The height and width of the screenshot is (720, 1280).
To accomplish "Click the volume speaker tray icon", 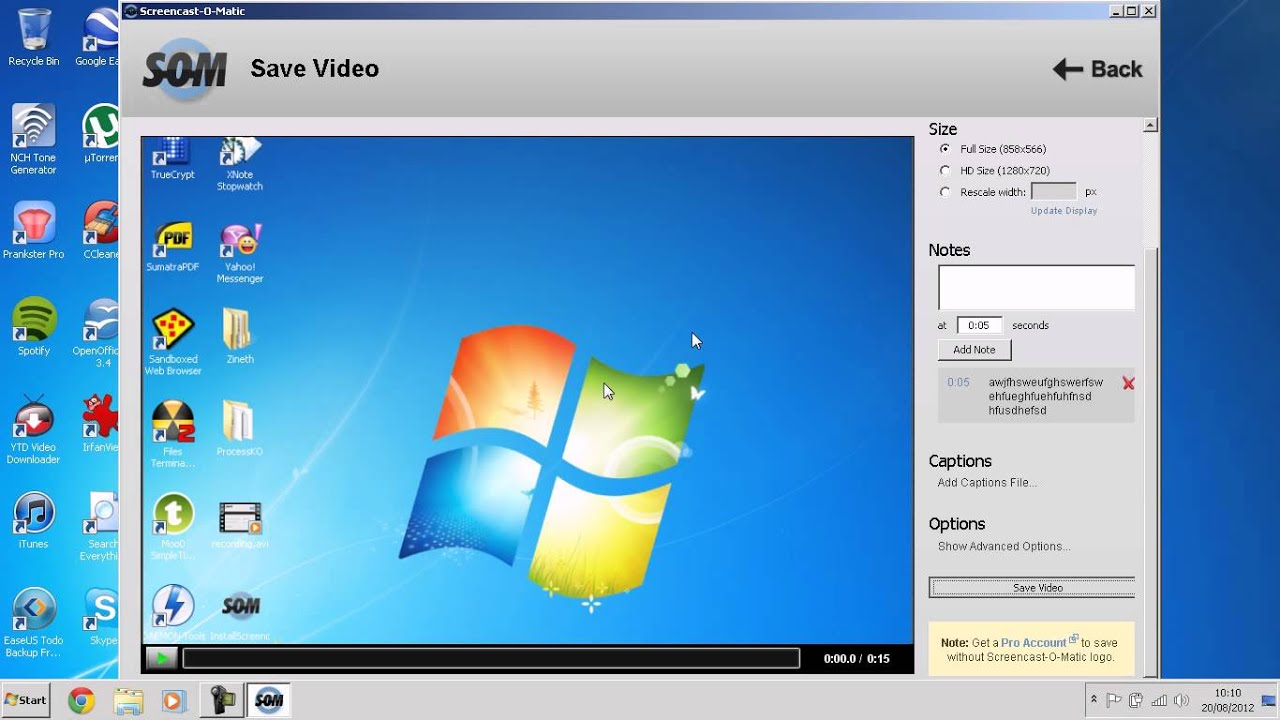I will click(1181, 700).
